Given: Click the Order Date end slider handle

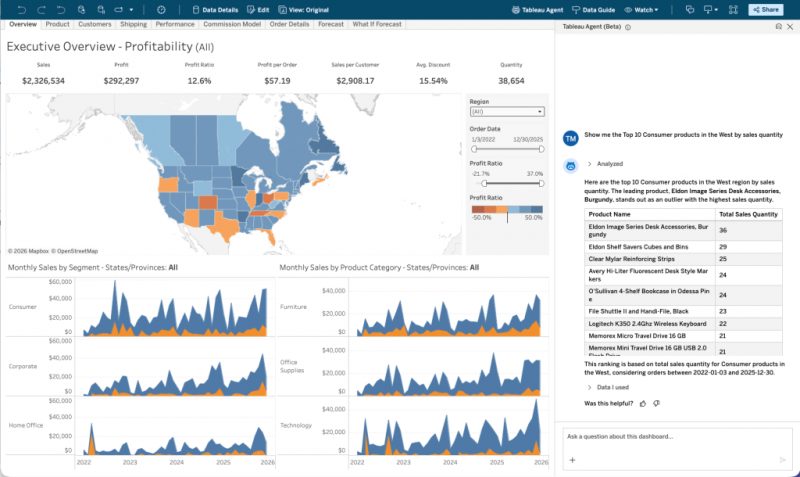Looking at the screenshot, I should click(x=541, y=149).
